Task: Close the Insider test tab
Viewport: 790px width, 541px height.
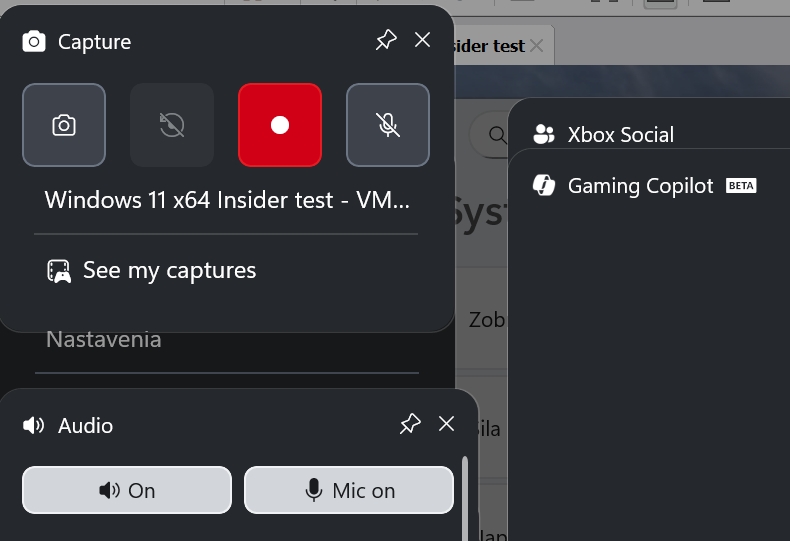Action: (537, 45)
